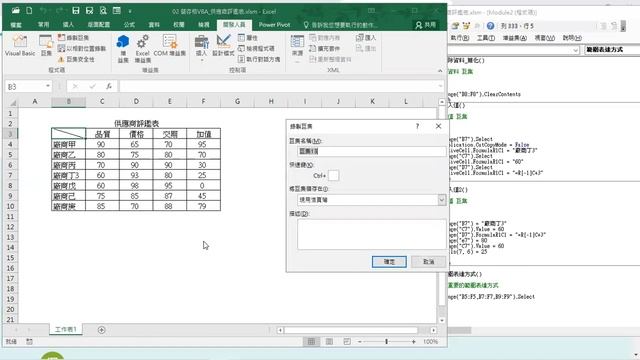Click Print Preview icon in quick access toolbar

click(103, 11)
